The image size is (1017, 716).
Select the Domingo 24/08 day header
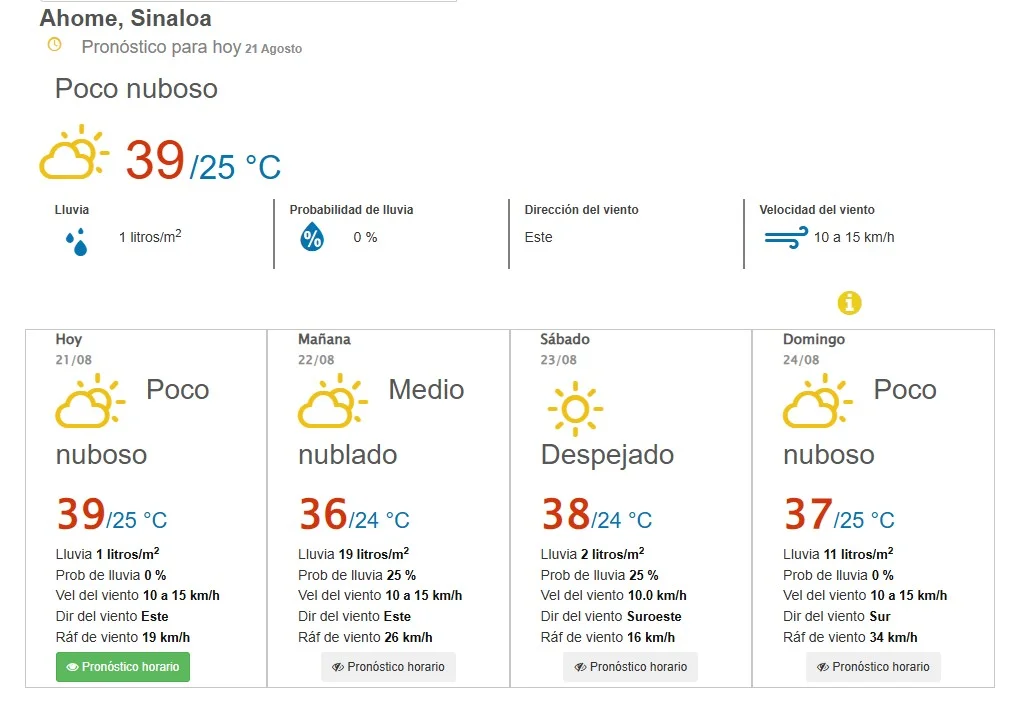coord(813,349)
